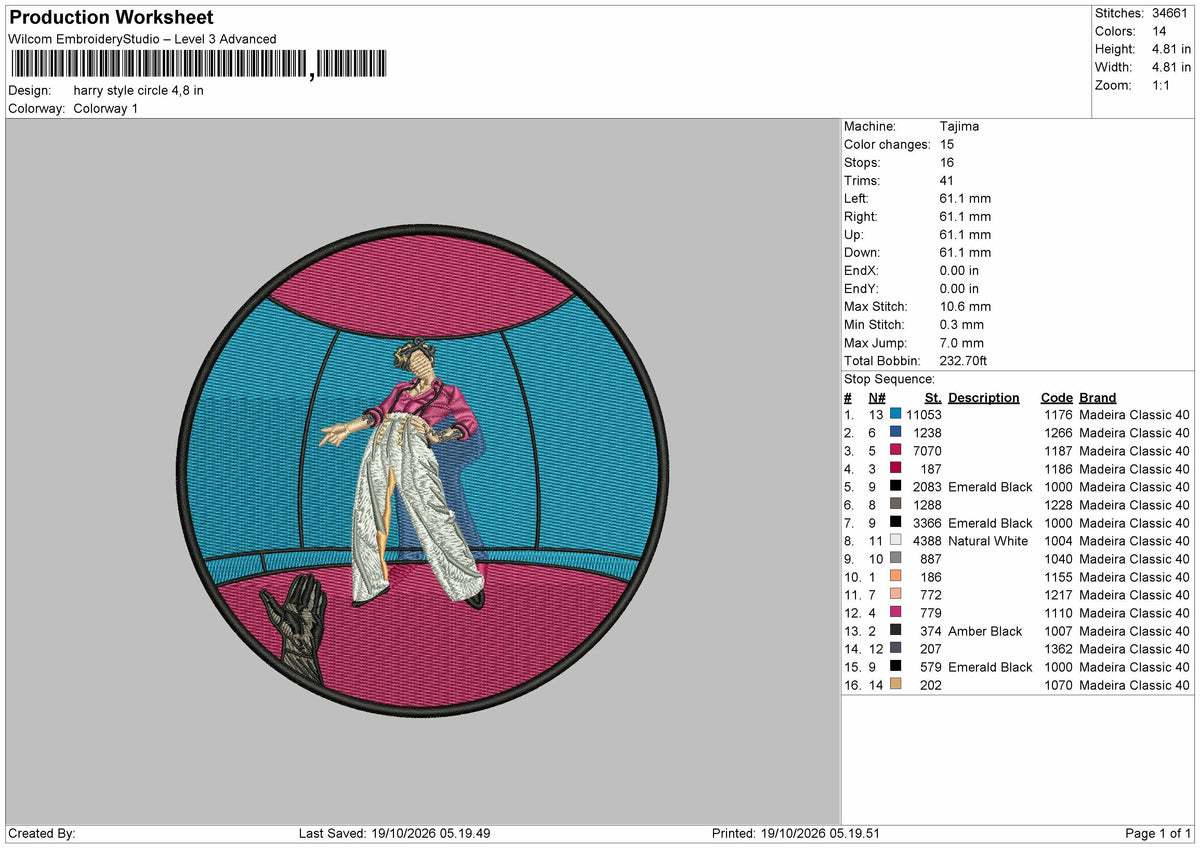The image size is (1200, 848).
Task: Select the peach swatch for code 1217
Action: pyautogui.click(x=895, y=595)
